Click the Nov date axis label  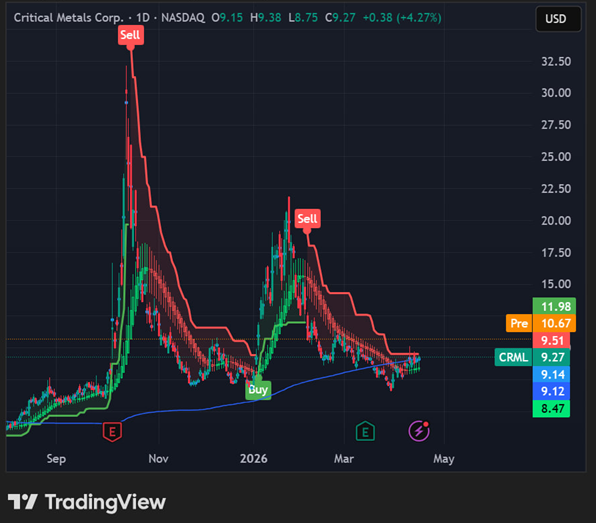click(x=158, y=459)
